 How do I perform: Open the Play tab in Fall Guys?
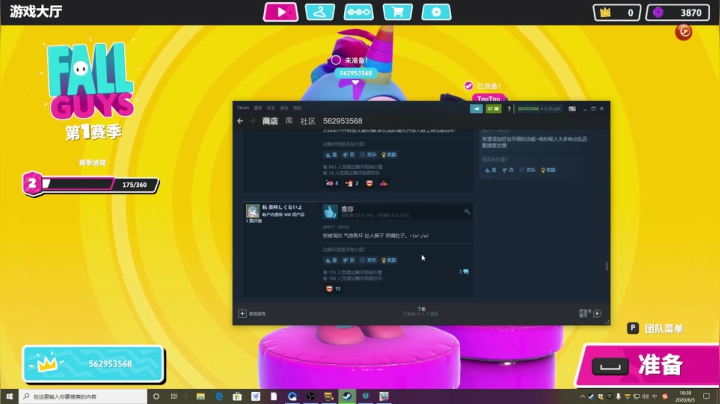(x=281, y=12)
